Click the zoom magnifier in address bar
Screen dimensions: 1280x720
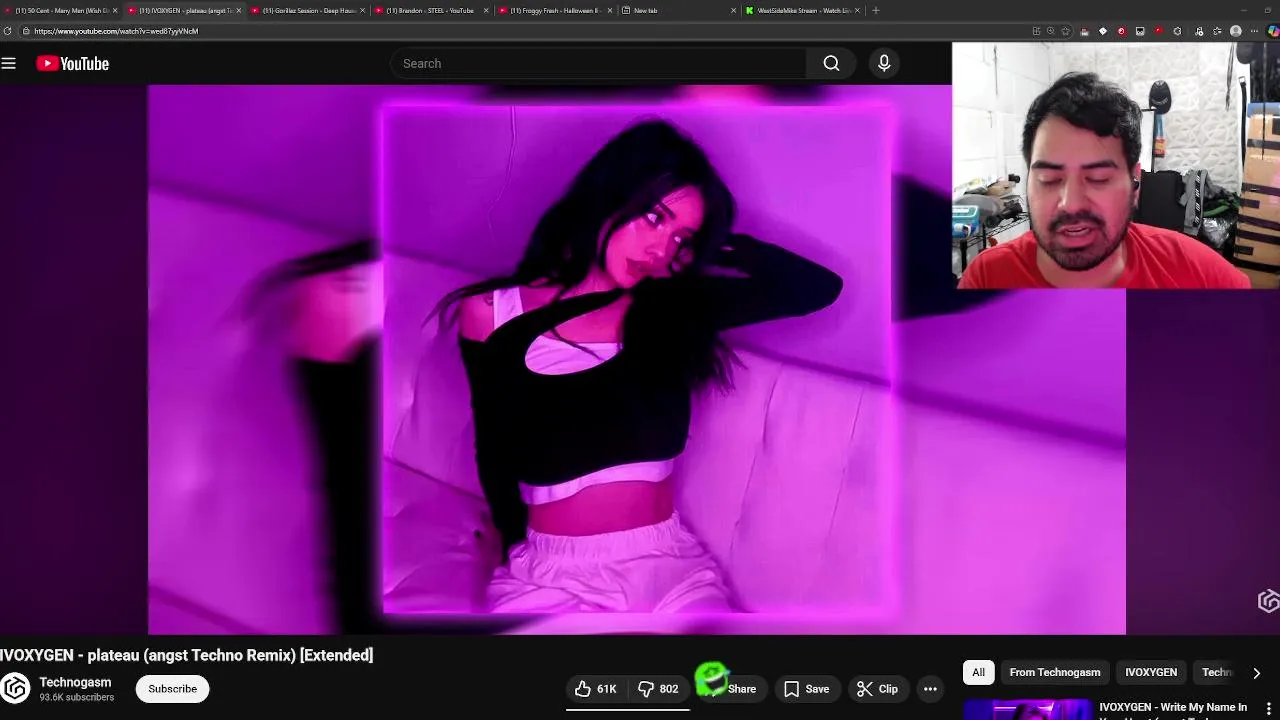point(1050,31)
